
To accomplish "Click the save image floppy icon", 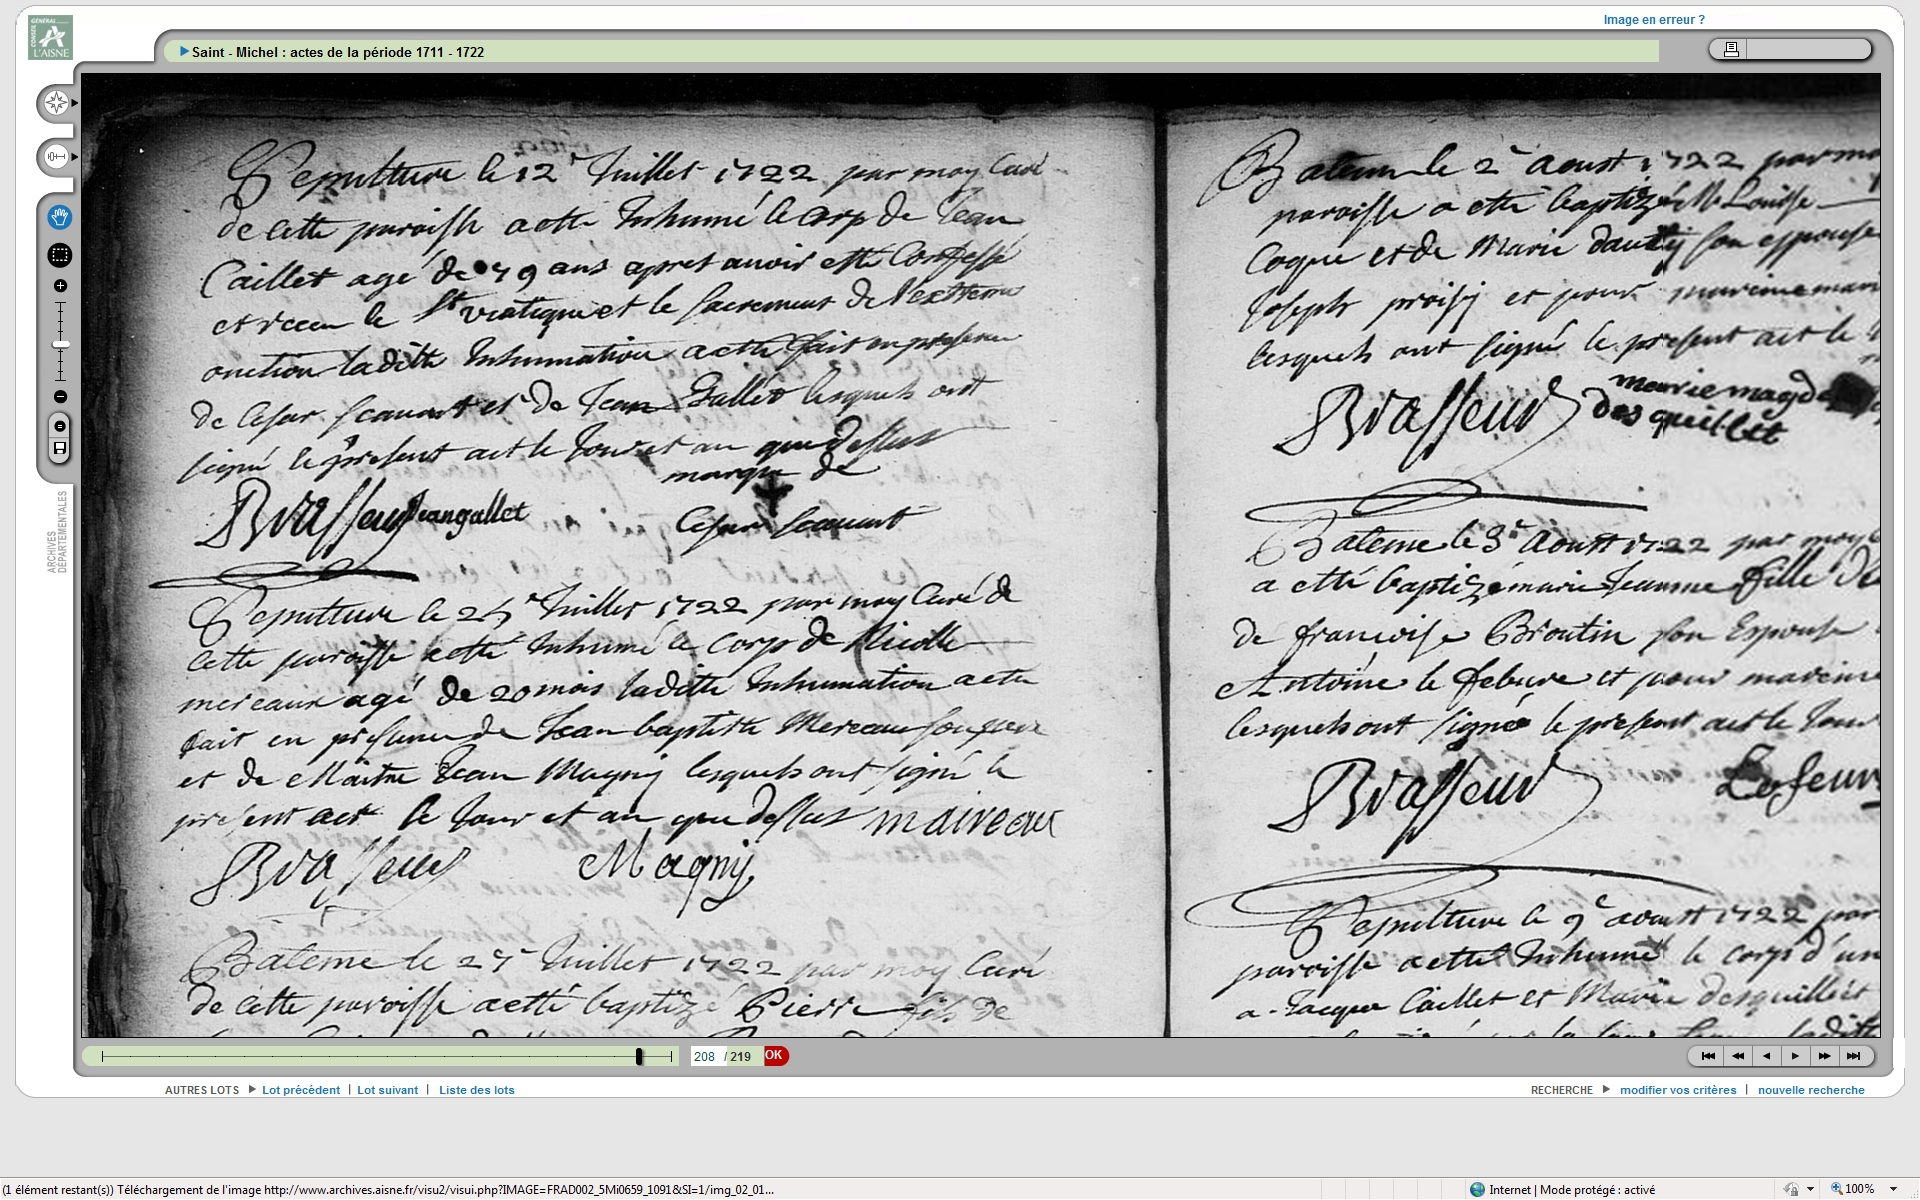I will 60,448.
